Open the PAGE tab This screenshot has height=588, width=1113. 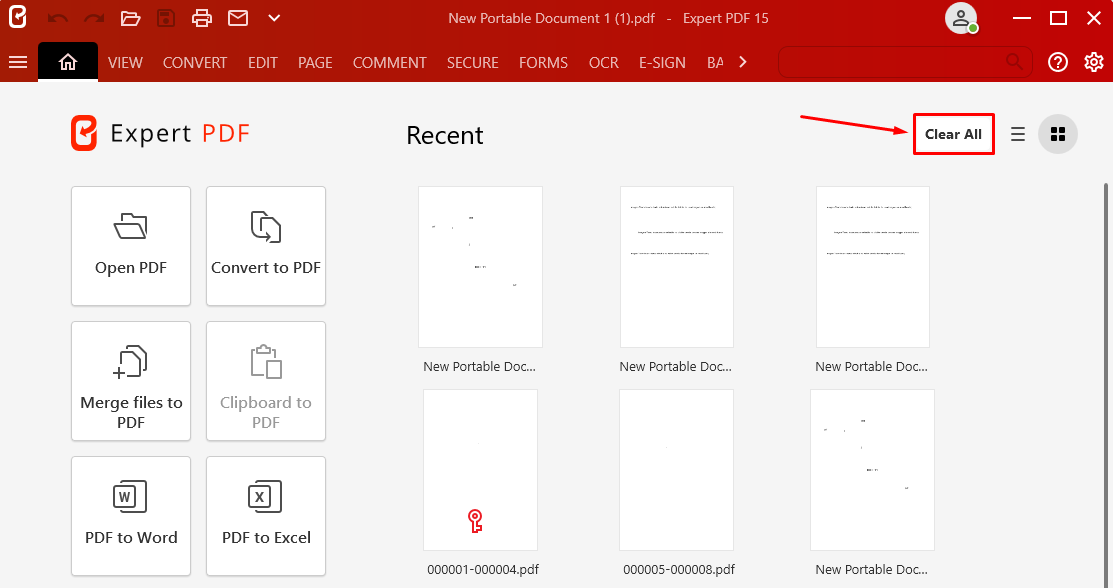click(x=315, y=62)
